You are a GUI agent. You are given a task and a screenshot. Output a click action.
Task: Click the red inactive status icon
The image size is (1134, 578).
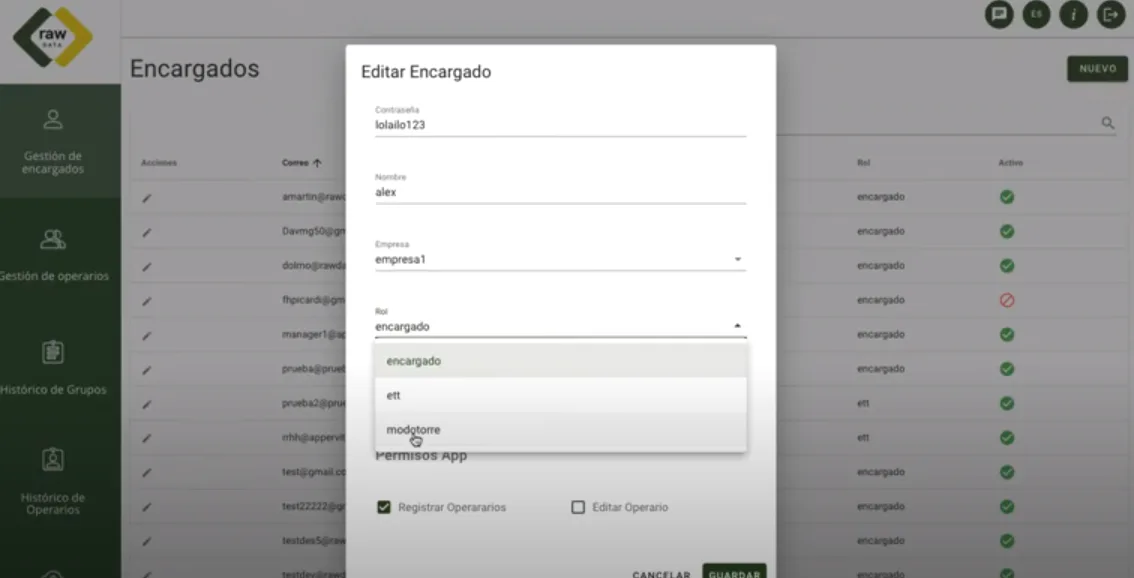coord(1007,300)
